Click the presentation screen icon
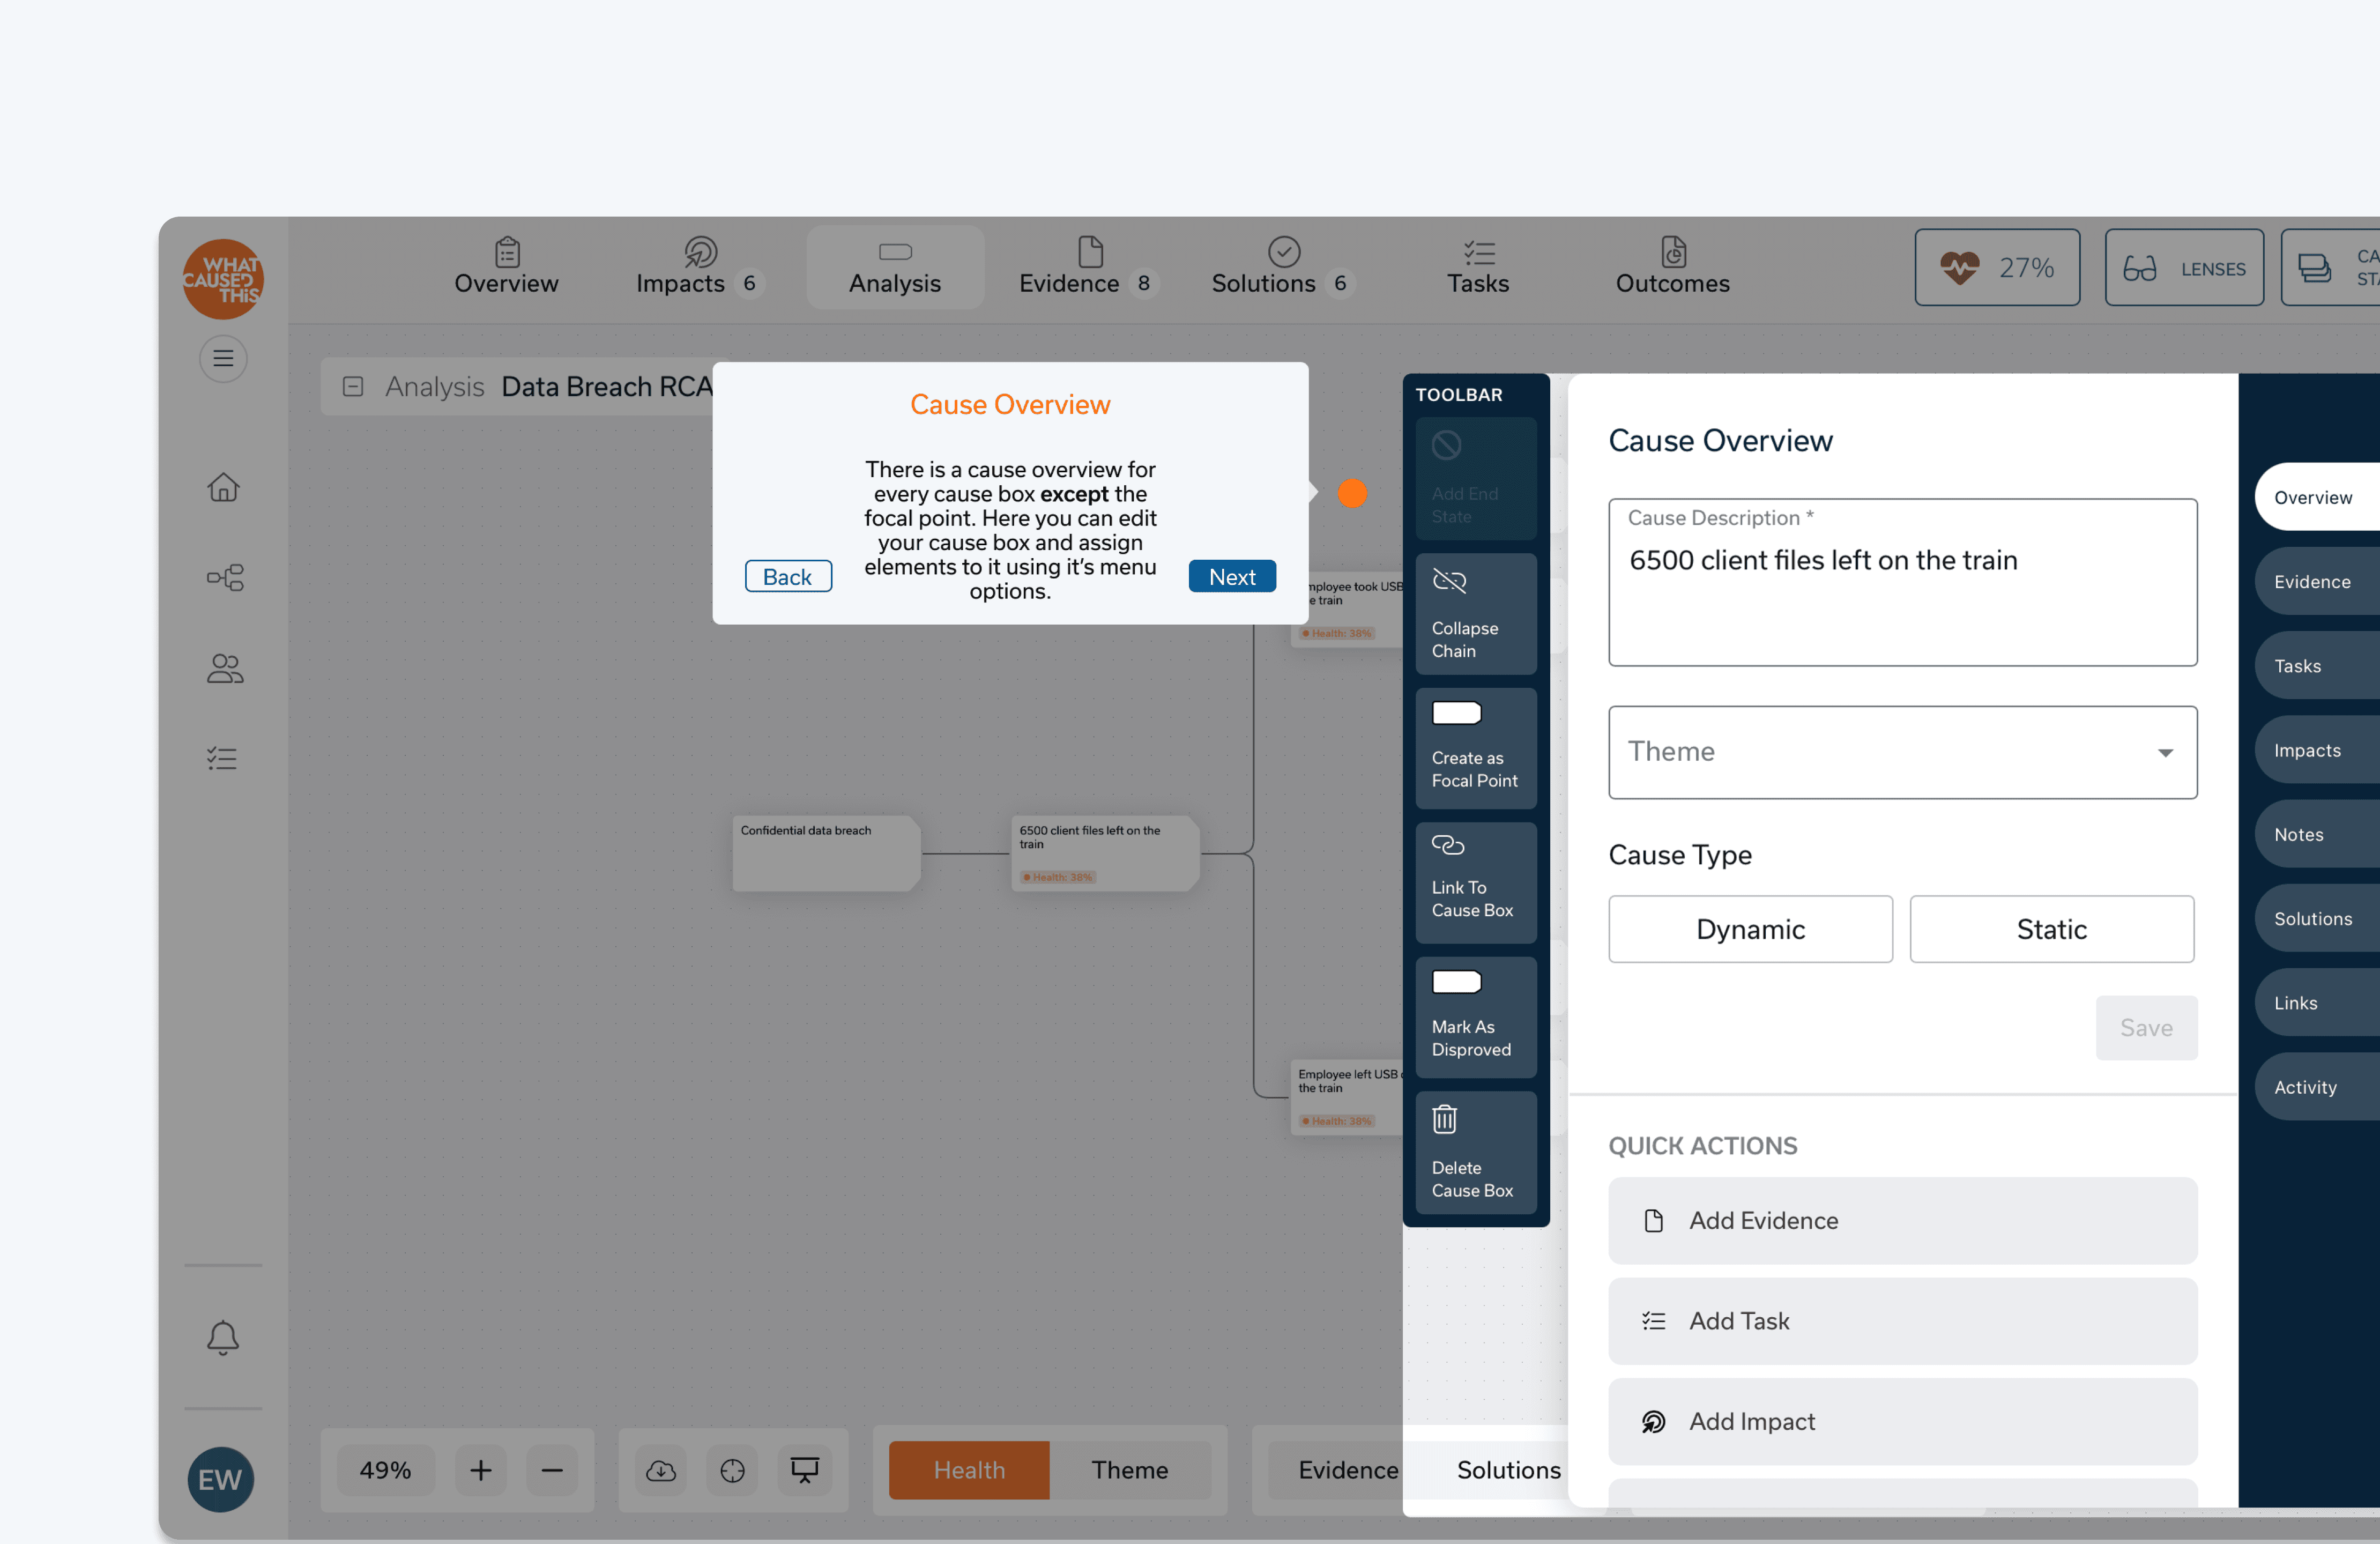The height and width of the screenshot is (1544, 2380). click(x=804, y=1469)
